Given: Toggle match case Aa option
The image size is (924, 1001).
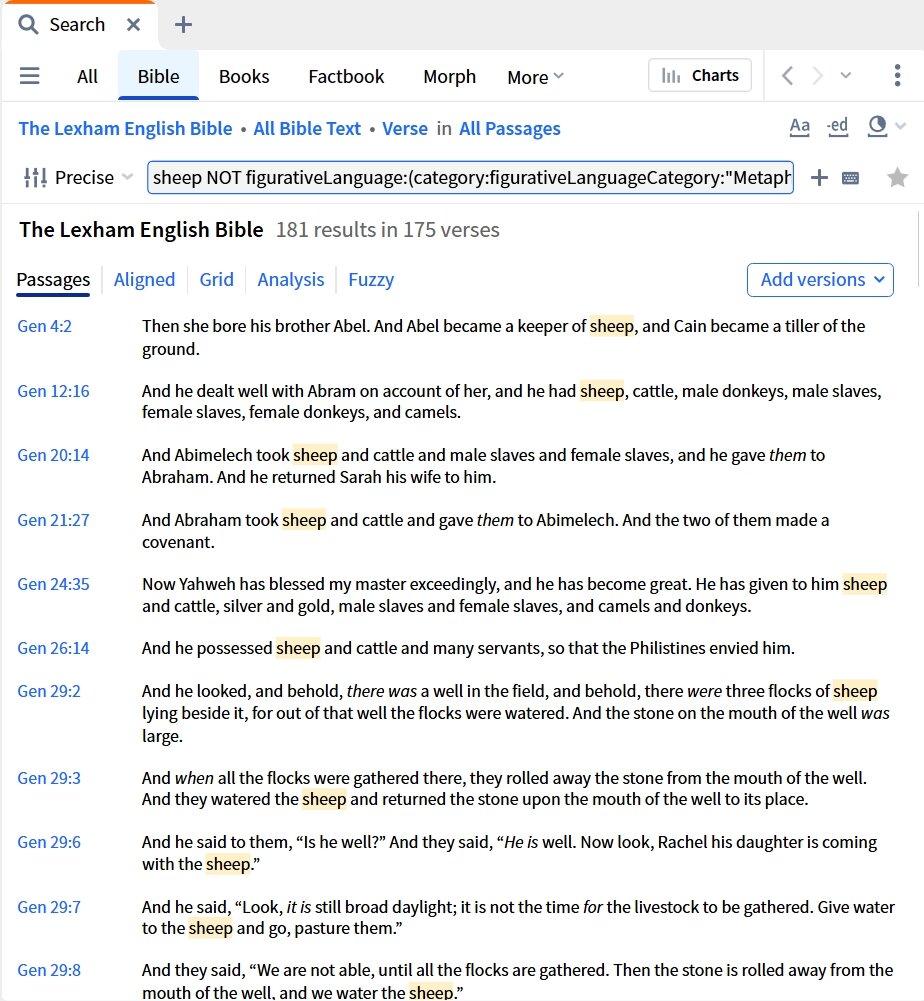Looking at the screenshot, I should (x=799, y=126).
